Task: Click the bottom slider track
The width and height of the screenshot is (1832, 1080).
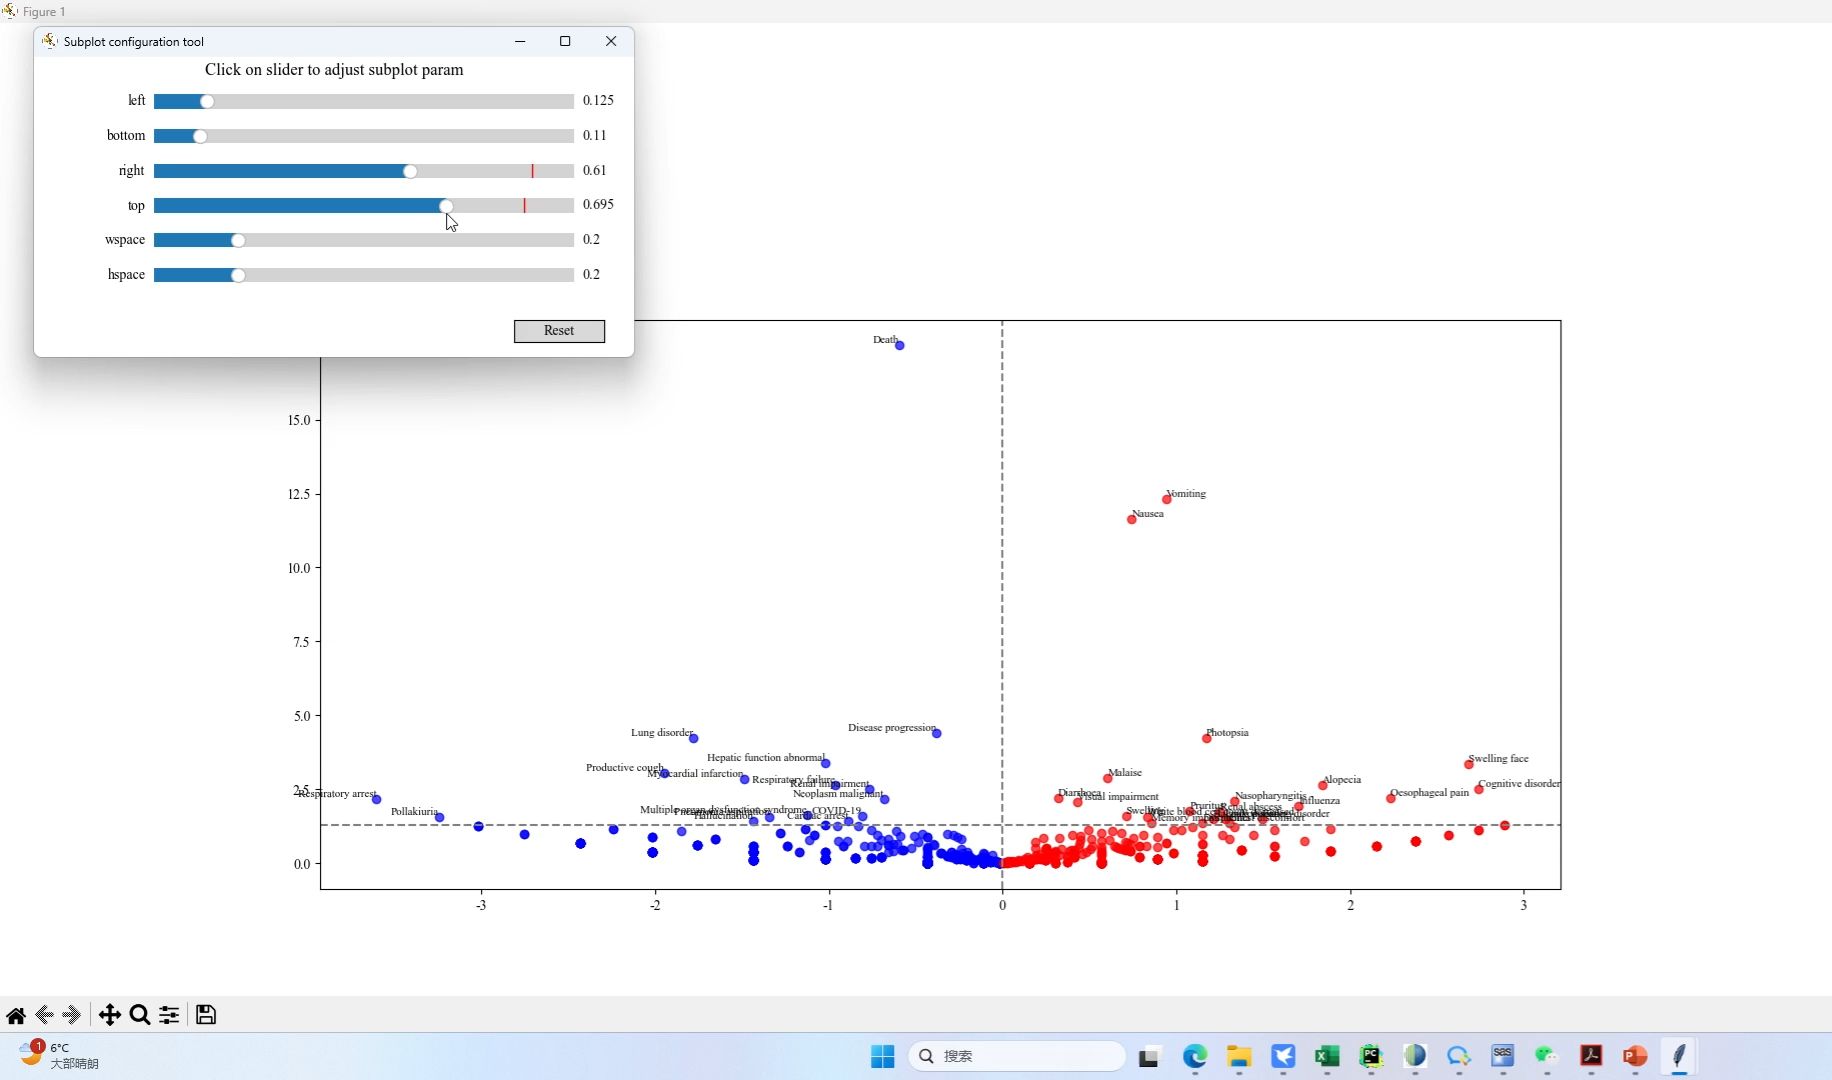Action: point(364,136)
